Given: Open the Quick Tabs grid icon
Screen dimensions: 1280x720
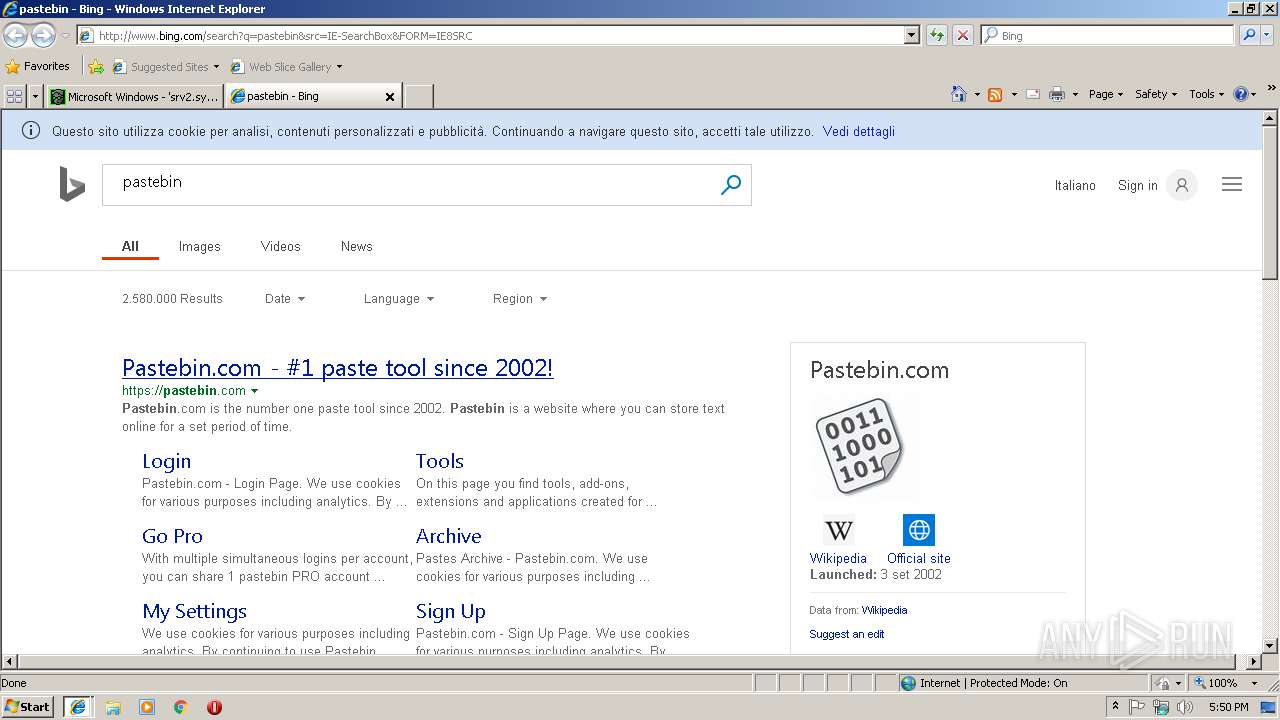Looking at the screenshot, I should [x=14, y=96].
